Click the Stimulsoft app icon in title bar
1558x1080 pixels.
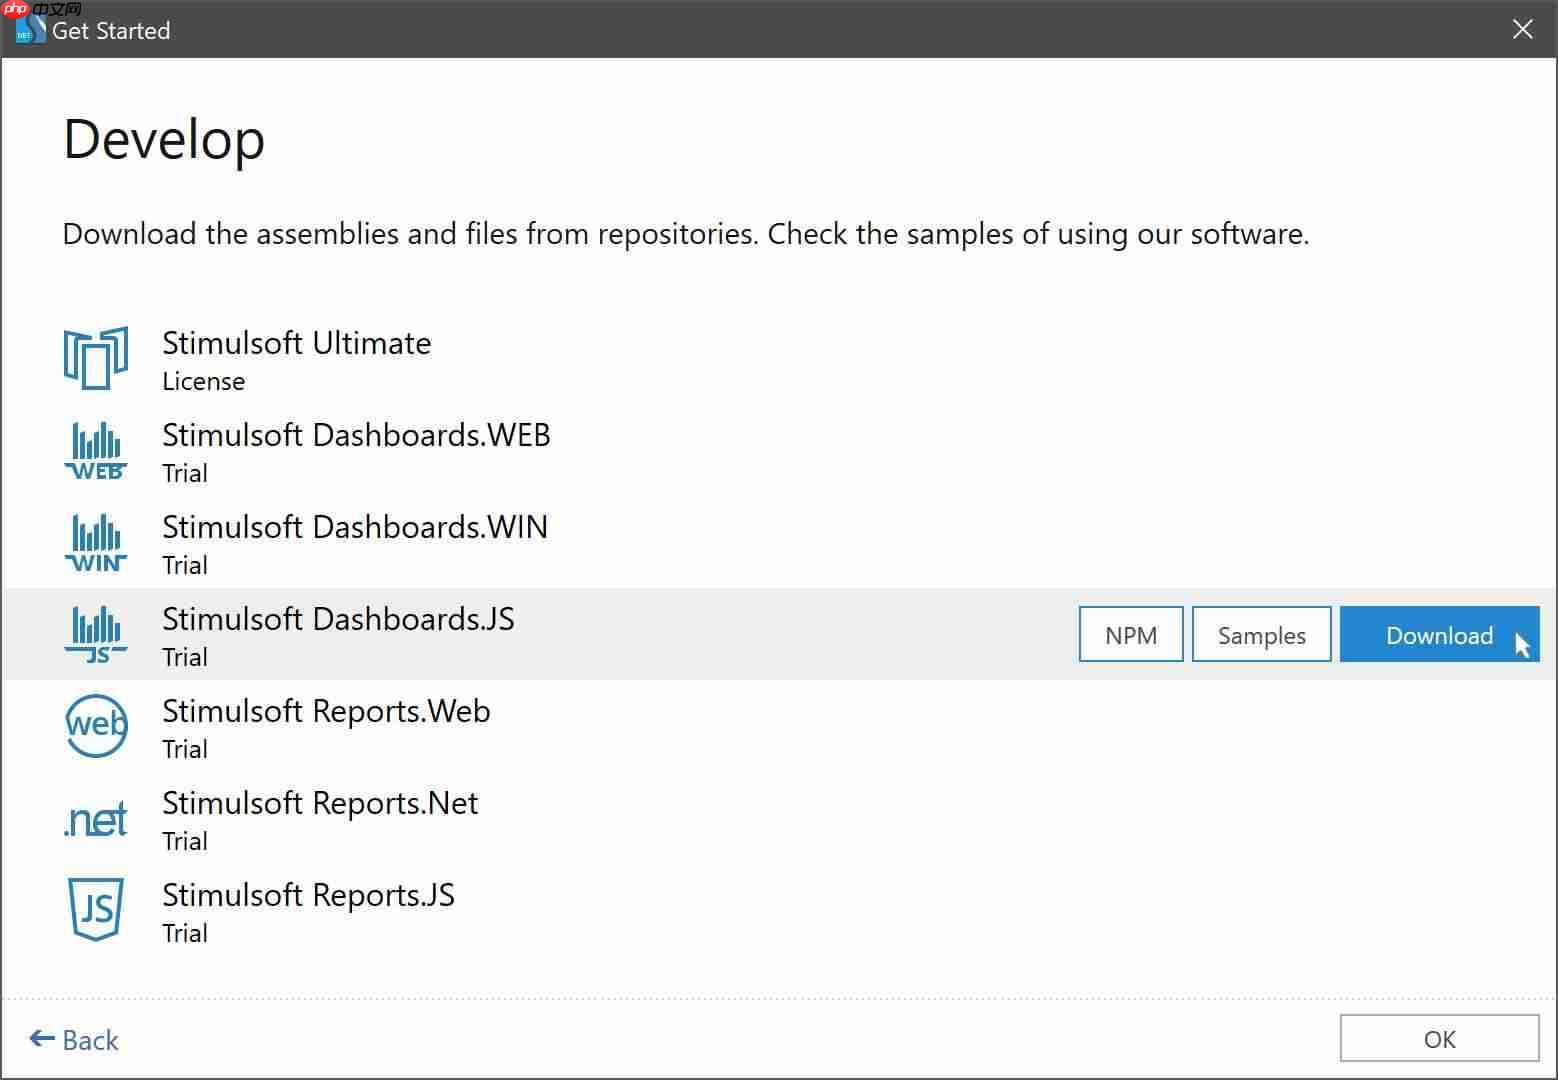(28, 30)
